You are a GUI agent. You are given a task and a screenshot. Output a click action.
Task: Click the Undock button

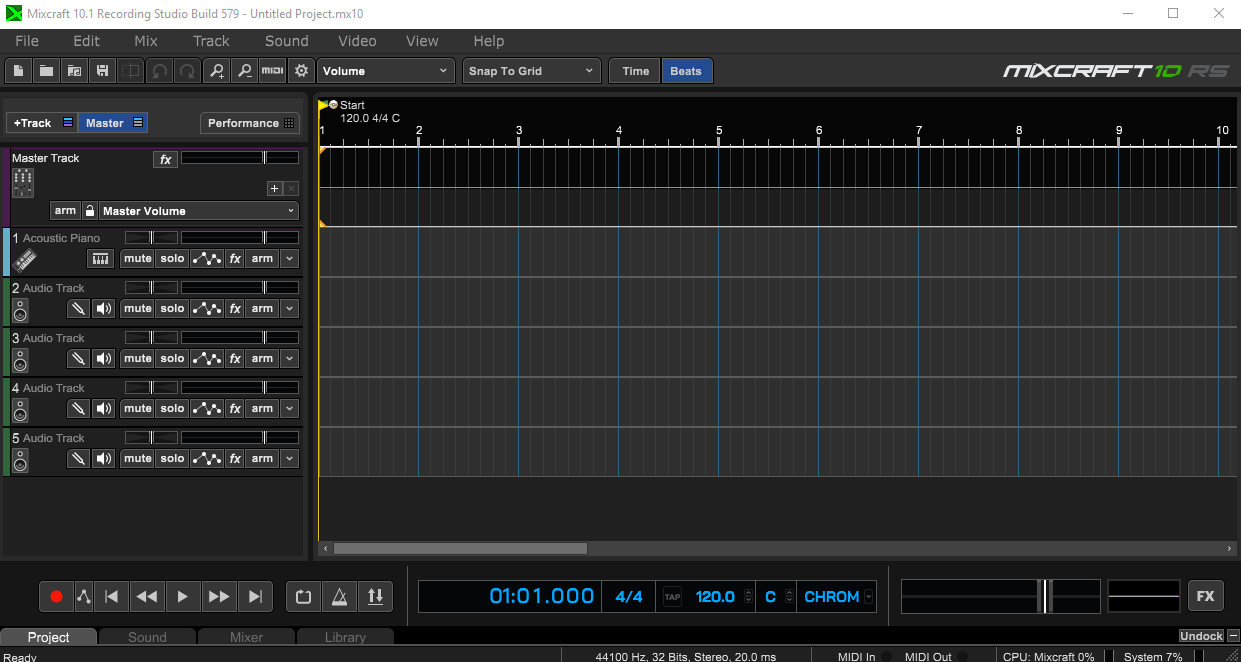(x=1201, y=636)
